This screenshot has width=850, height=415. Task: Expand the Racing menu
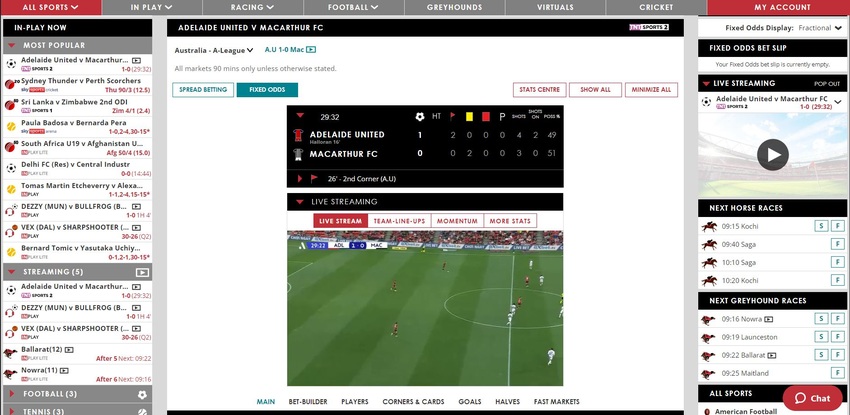(252, 8)
